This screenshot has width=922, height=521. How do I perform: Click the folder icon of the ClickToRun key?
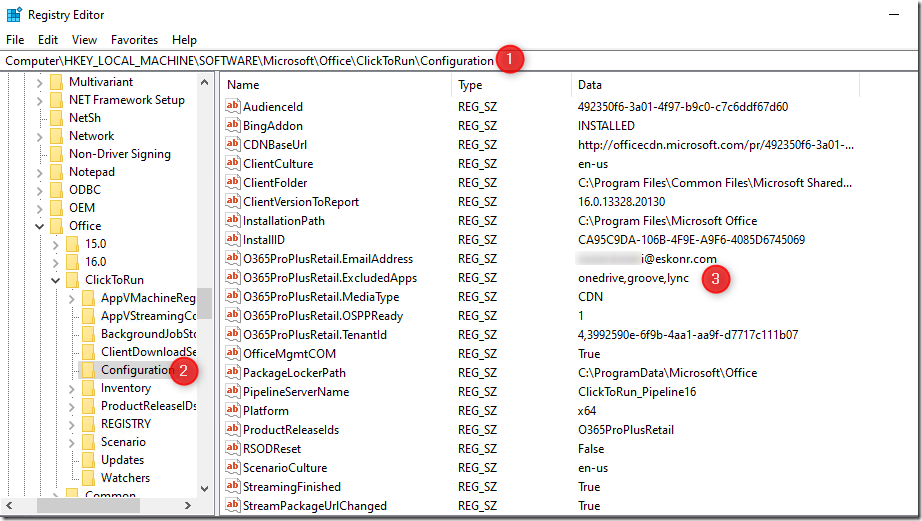tap(72, 279)
